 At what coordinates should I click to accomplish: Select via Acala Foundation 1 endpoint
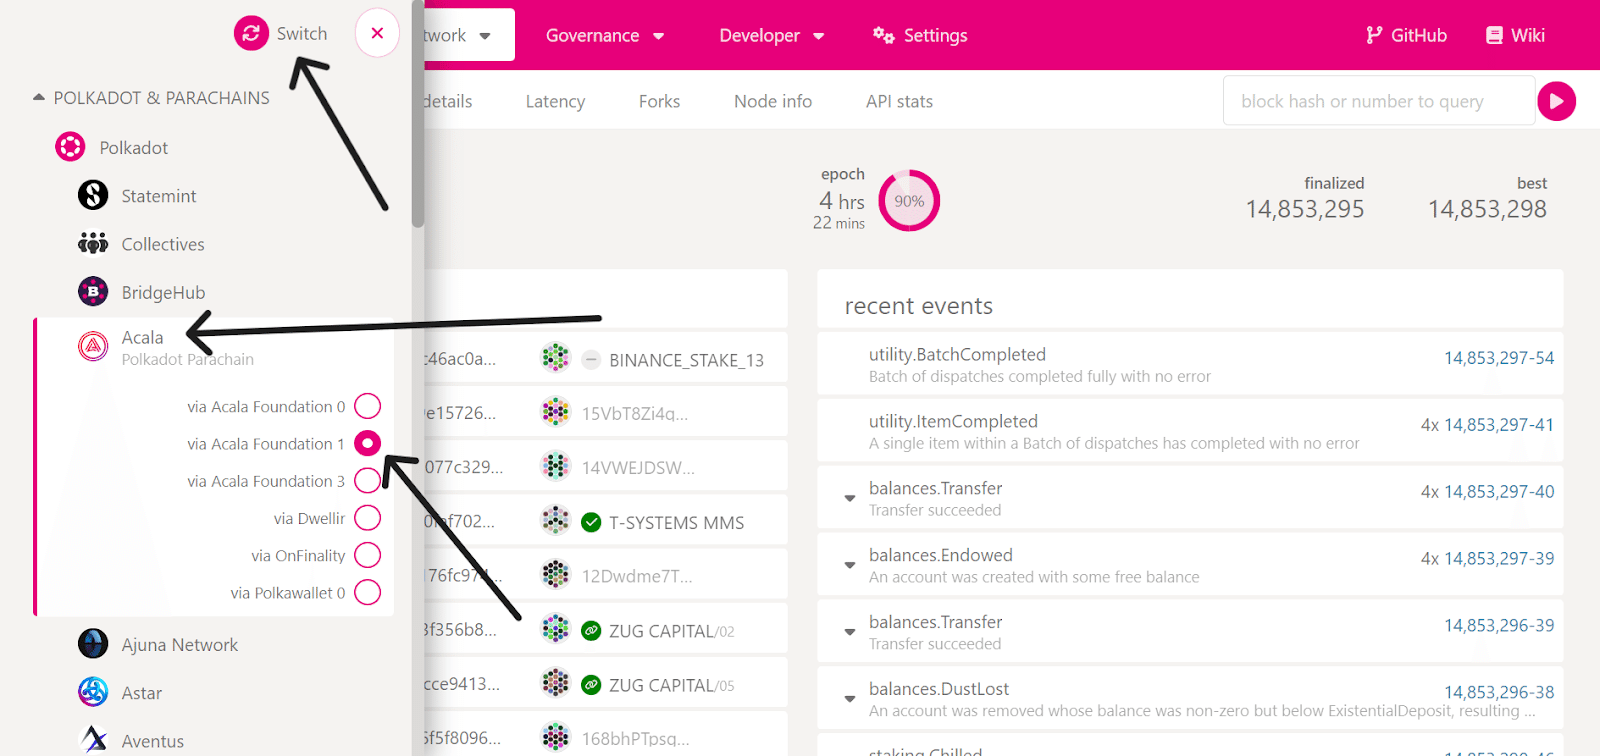(x=367, y=443)
